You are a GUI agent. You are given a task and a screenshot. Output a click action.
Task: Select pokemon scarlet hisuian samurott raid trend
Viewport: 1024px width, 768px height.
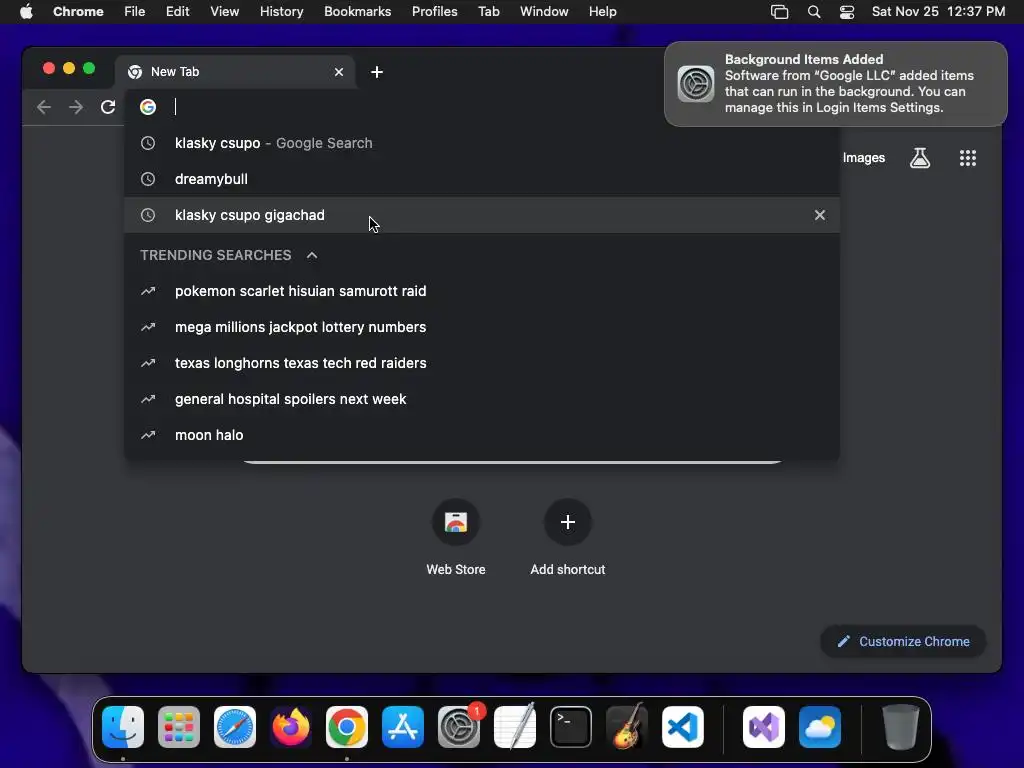(482, 291)
